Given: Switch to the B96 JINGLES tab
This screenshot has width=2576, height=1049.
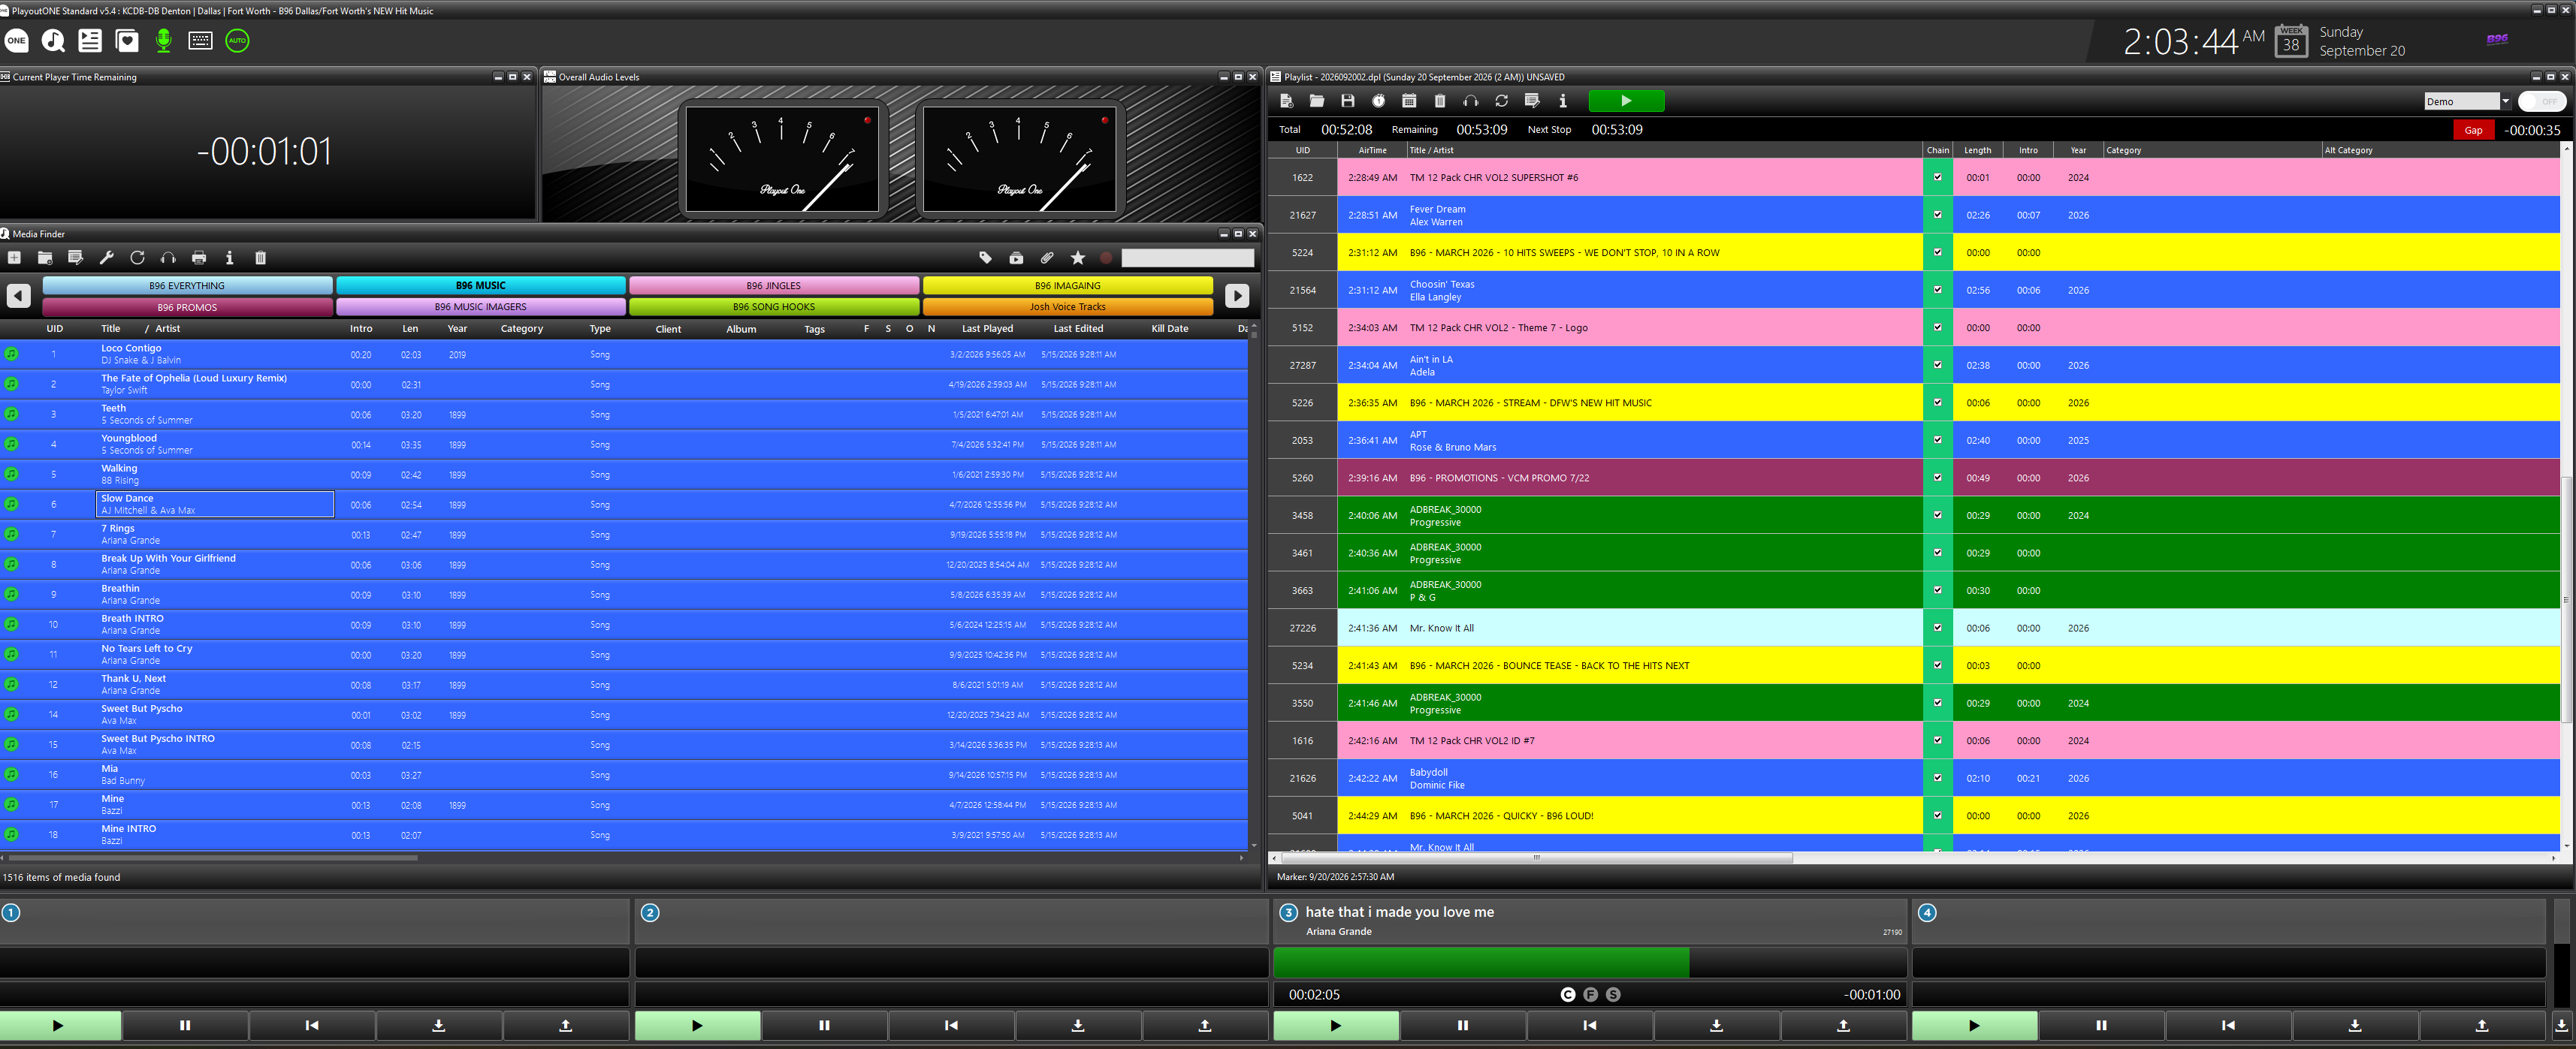Looking at the screenshot, I should [x=774, y=286].
